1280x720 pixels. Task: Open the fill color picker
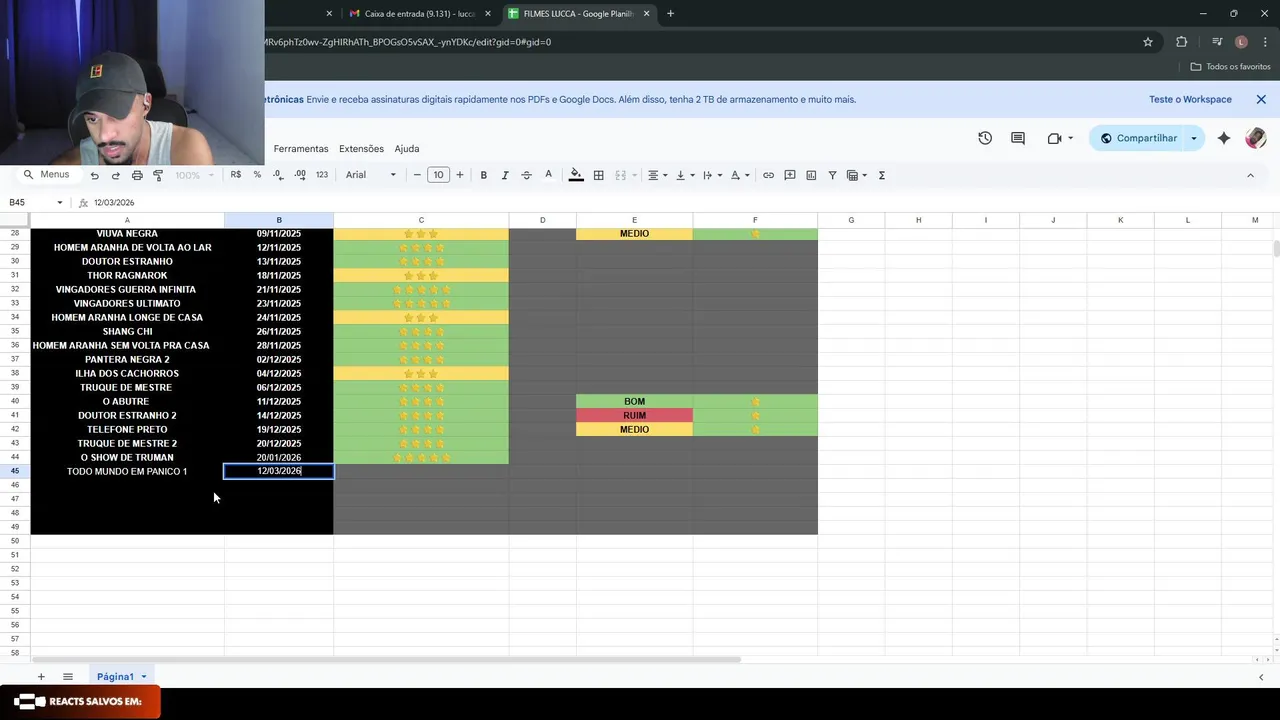576,175
